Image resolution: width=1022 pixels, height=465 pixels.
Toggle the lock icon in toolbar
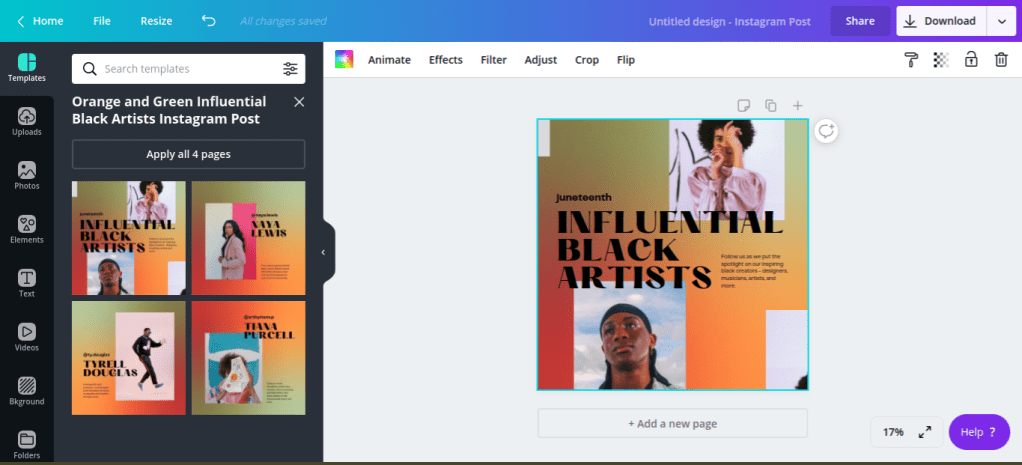tap(971, 60)
